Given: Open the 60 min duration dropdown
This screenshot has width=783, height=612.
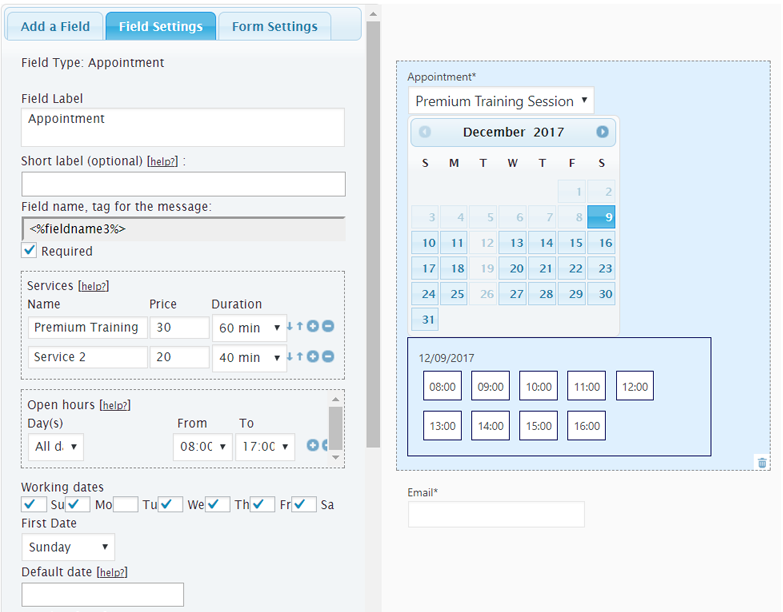Looking at the screenshot, I should tap(249, 328).
